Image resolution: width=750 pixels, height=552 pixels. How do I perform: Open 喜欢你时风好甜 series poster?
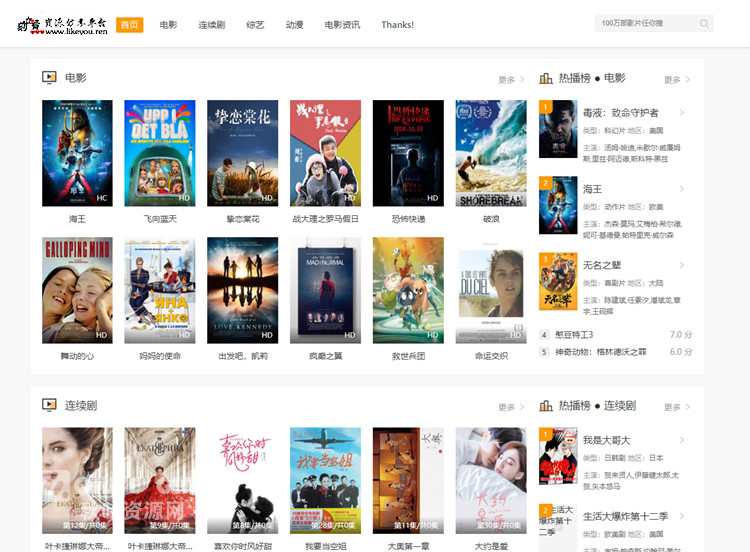243,481
